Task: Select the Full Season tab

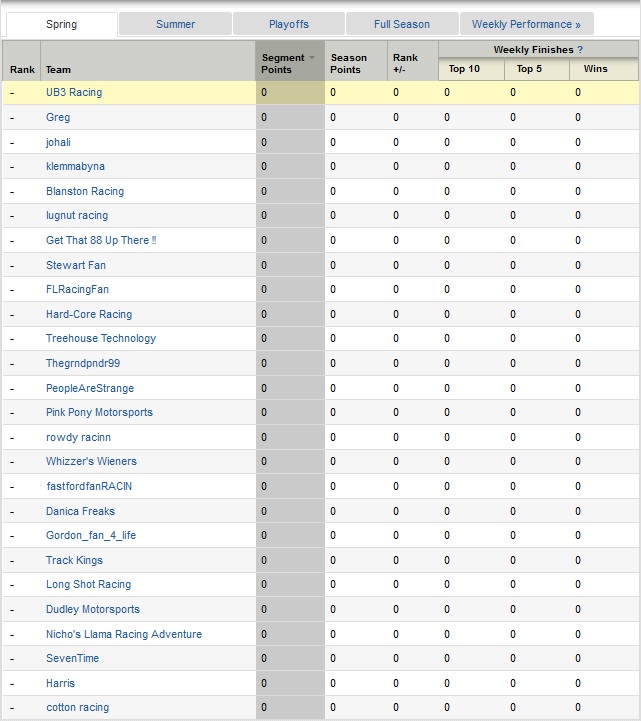Action: 401,24
